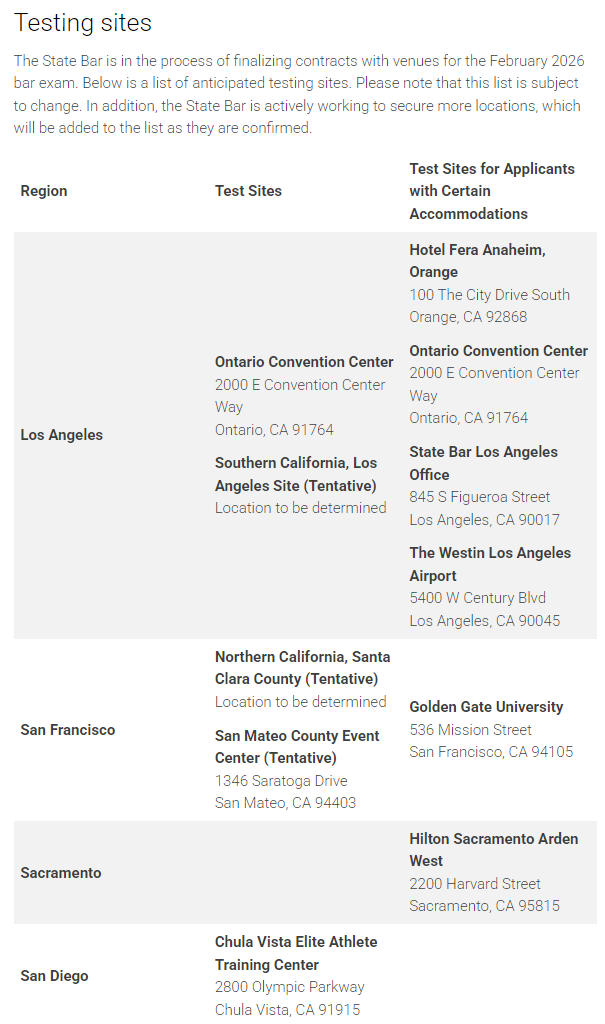Click the 845 S Figueroa Street address
The image size is (605, 1024).
click(479, 497)
